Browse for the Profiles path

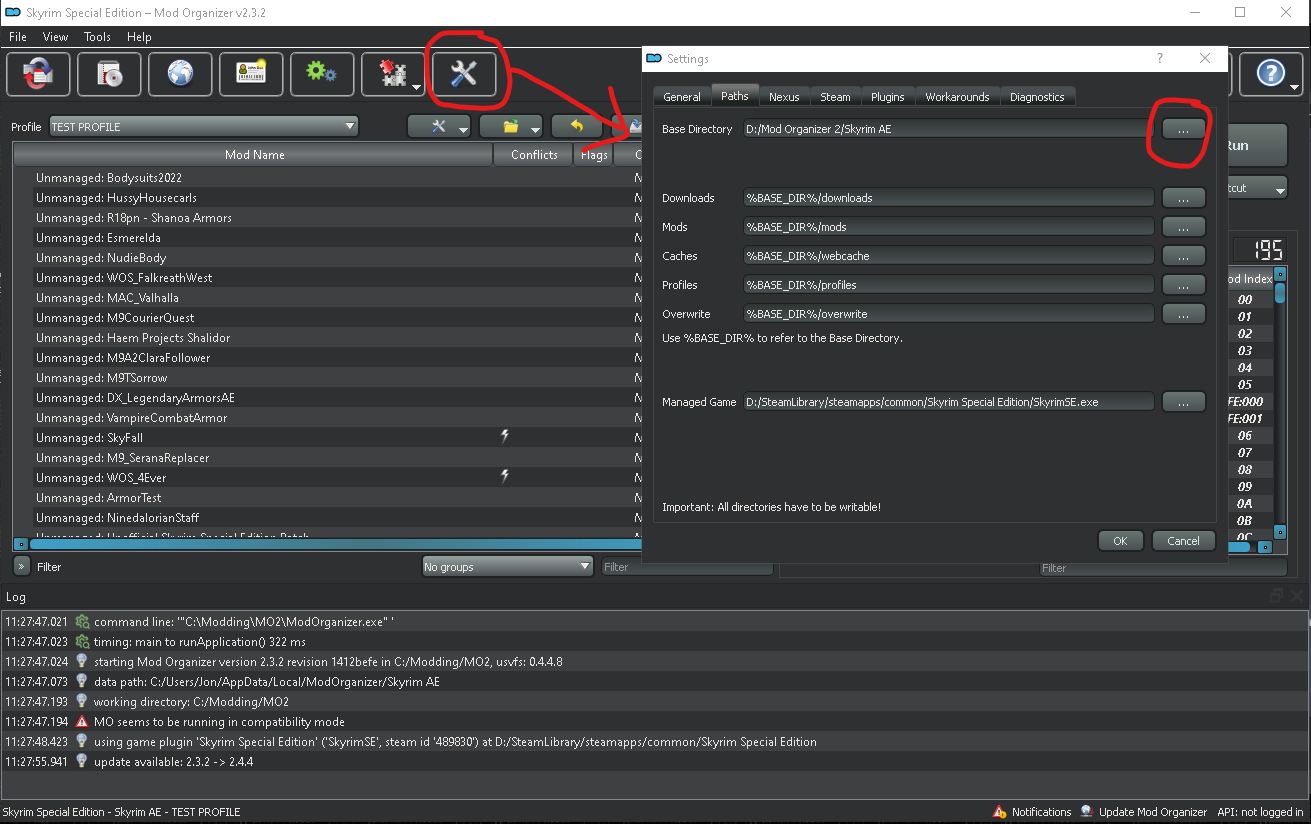(1183, 285)
